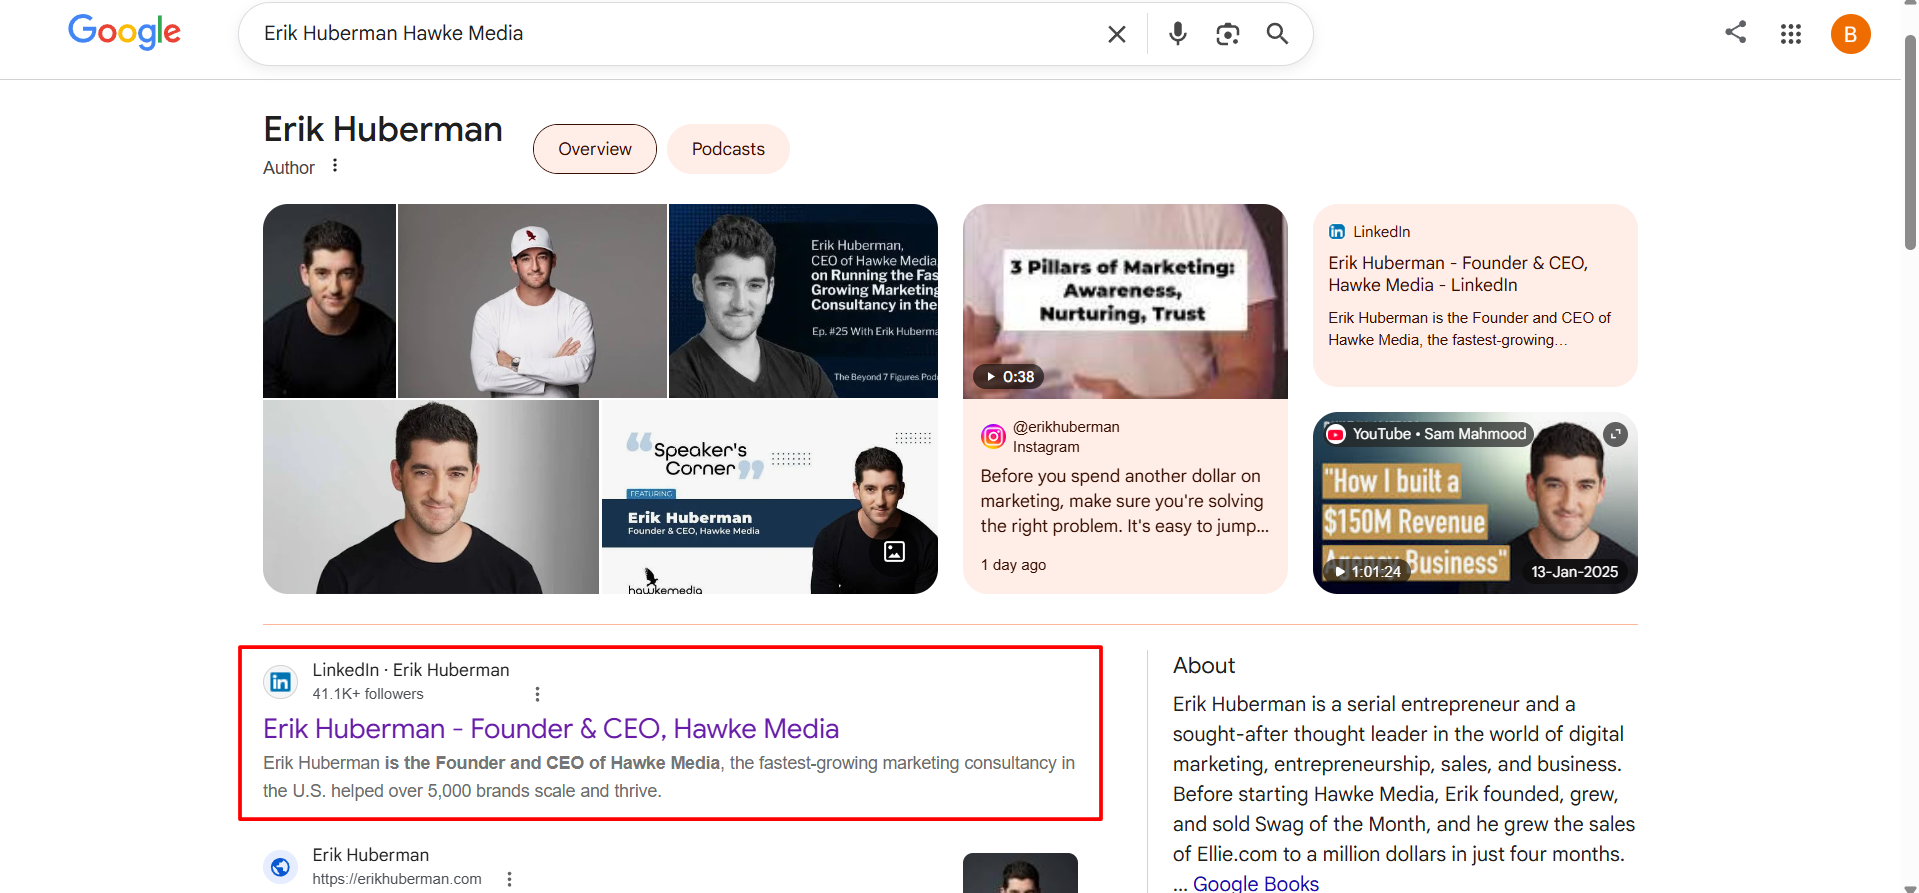1919x893 pixels.
Task: Open the Google account avatar B
Action: pos(1851,34)
